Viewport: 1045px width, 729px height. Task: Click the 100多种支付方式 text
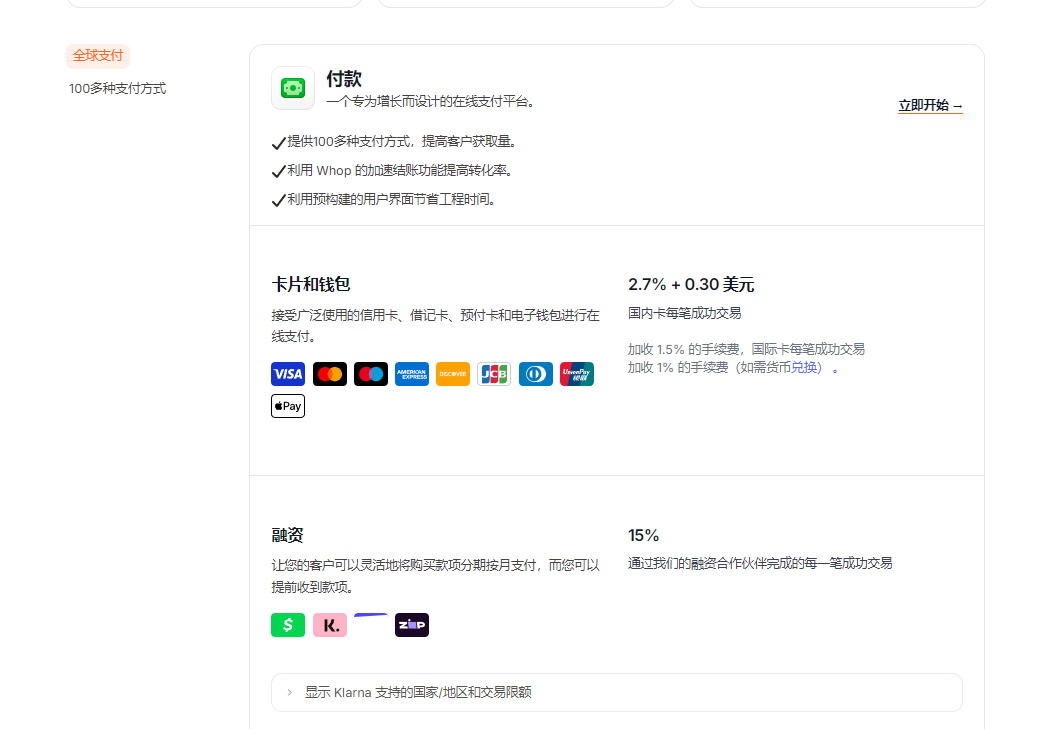[117, 88]
